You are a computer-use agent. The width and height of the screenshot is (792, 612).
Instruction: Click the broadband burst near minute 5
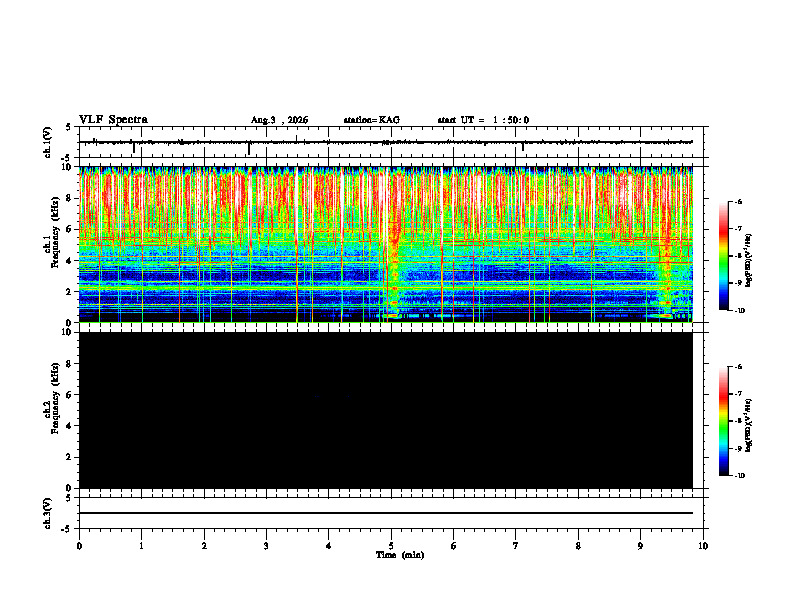tap(392, 245)
